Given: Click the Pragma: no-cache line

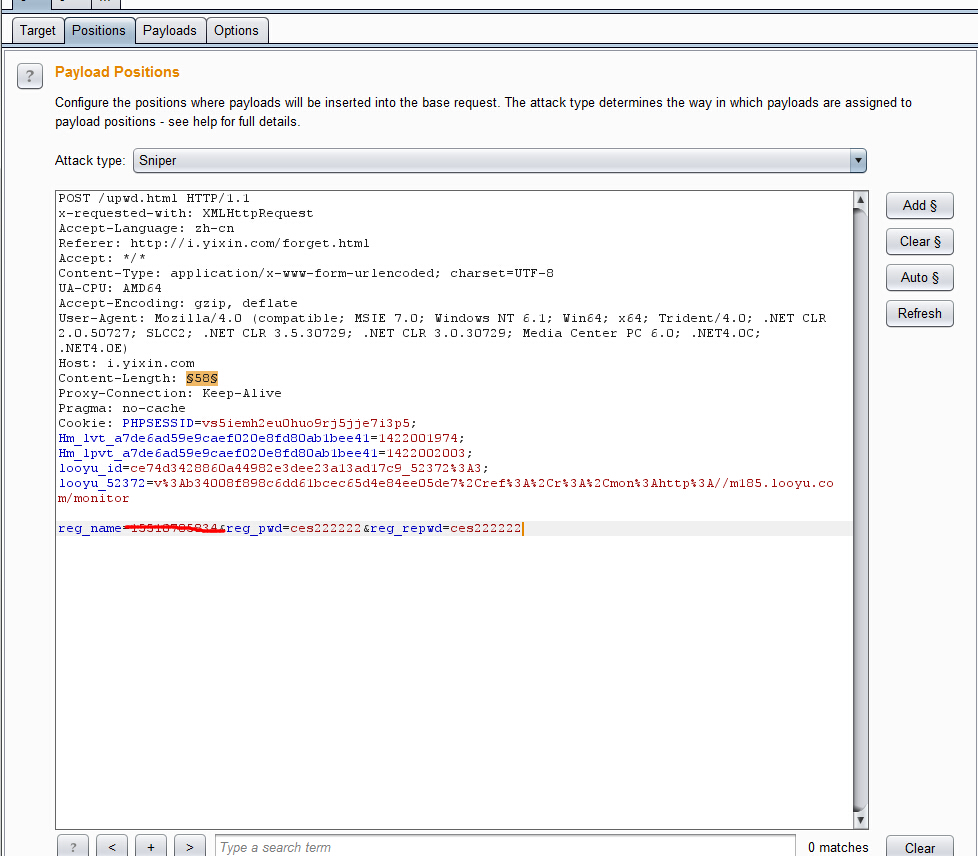Looking at the screenshot, I should [x=122, y=408].
